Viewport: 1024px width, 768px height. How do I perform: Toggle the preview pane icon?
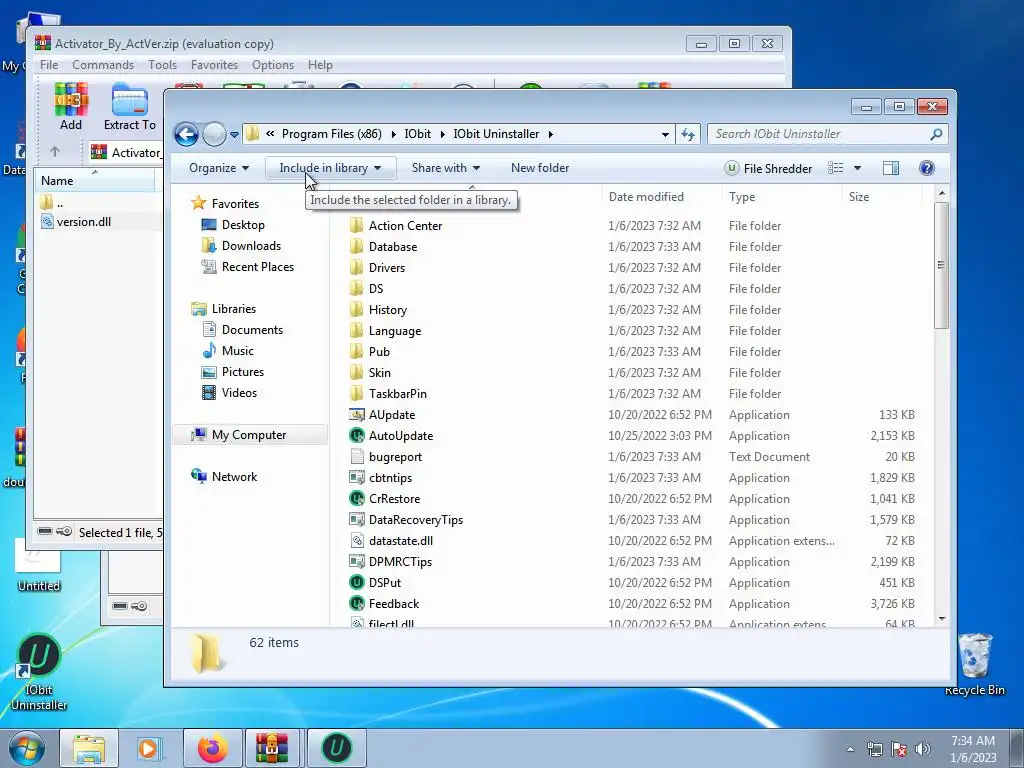[x=891, y=168]
